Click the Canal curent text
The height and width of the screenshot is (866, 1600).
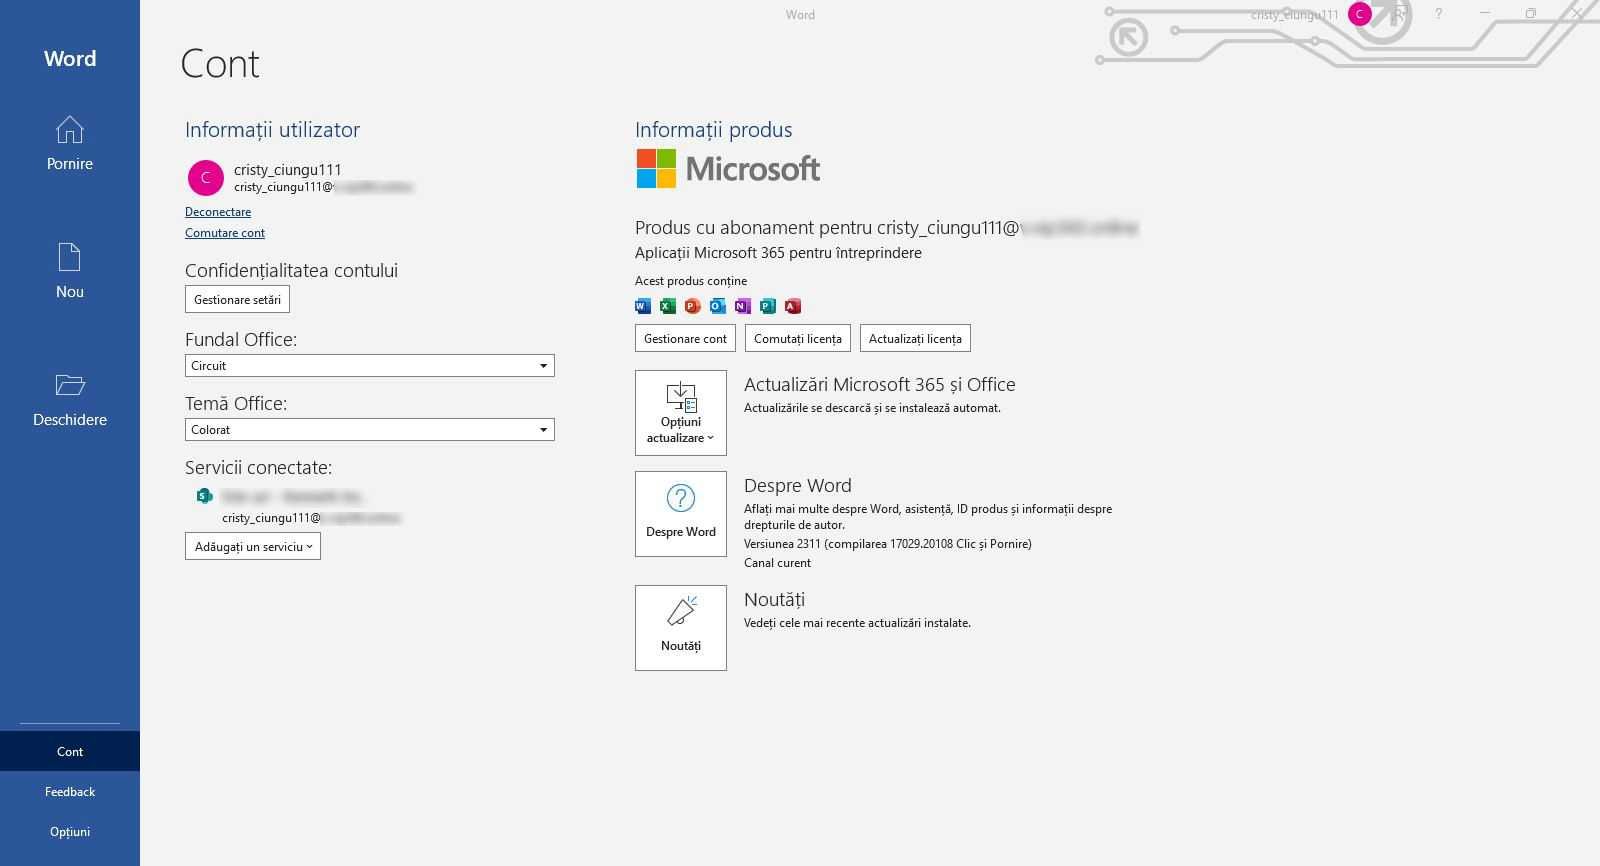(x=778, y=563)
